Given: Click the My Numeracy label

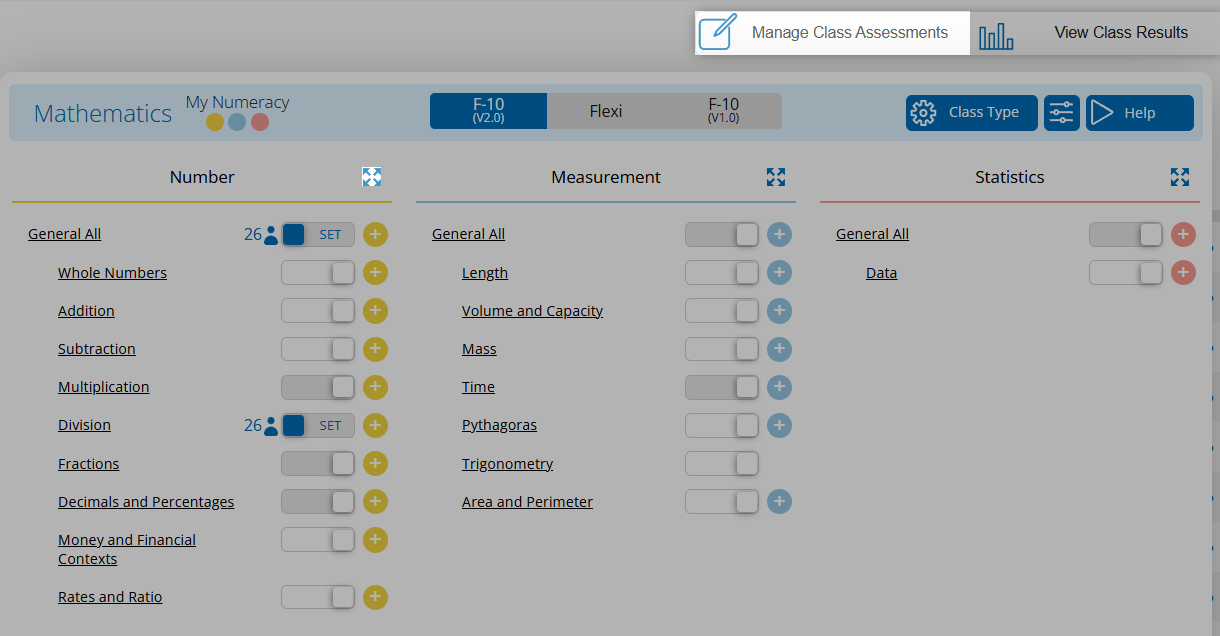Looking at the screenshot, I should pyautogui.click(x=238, y=102).
